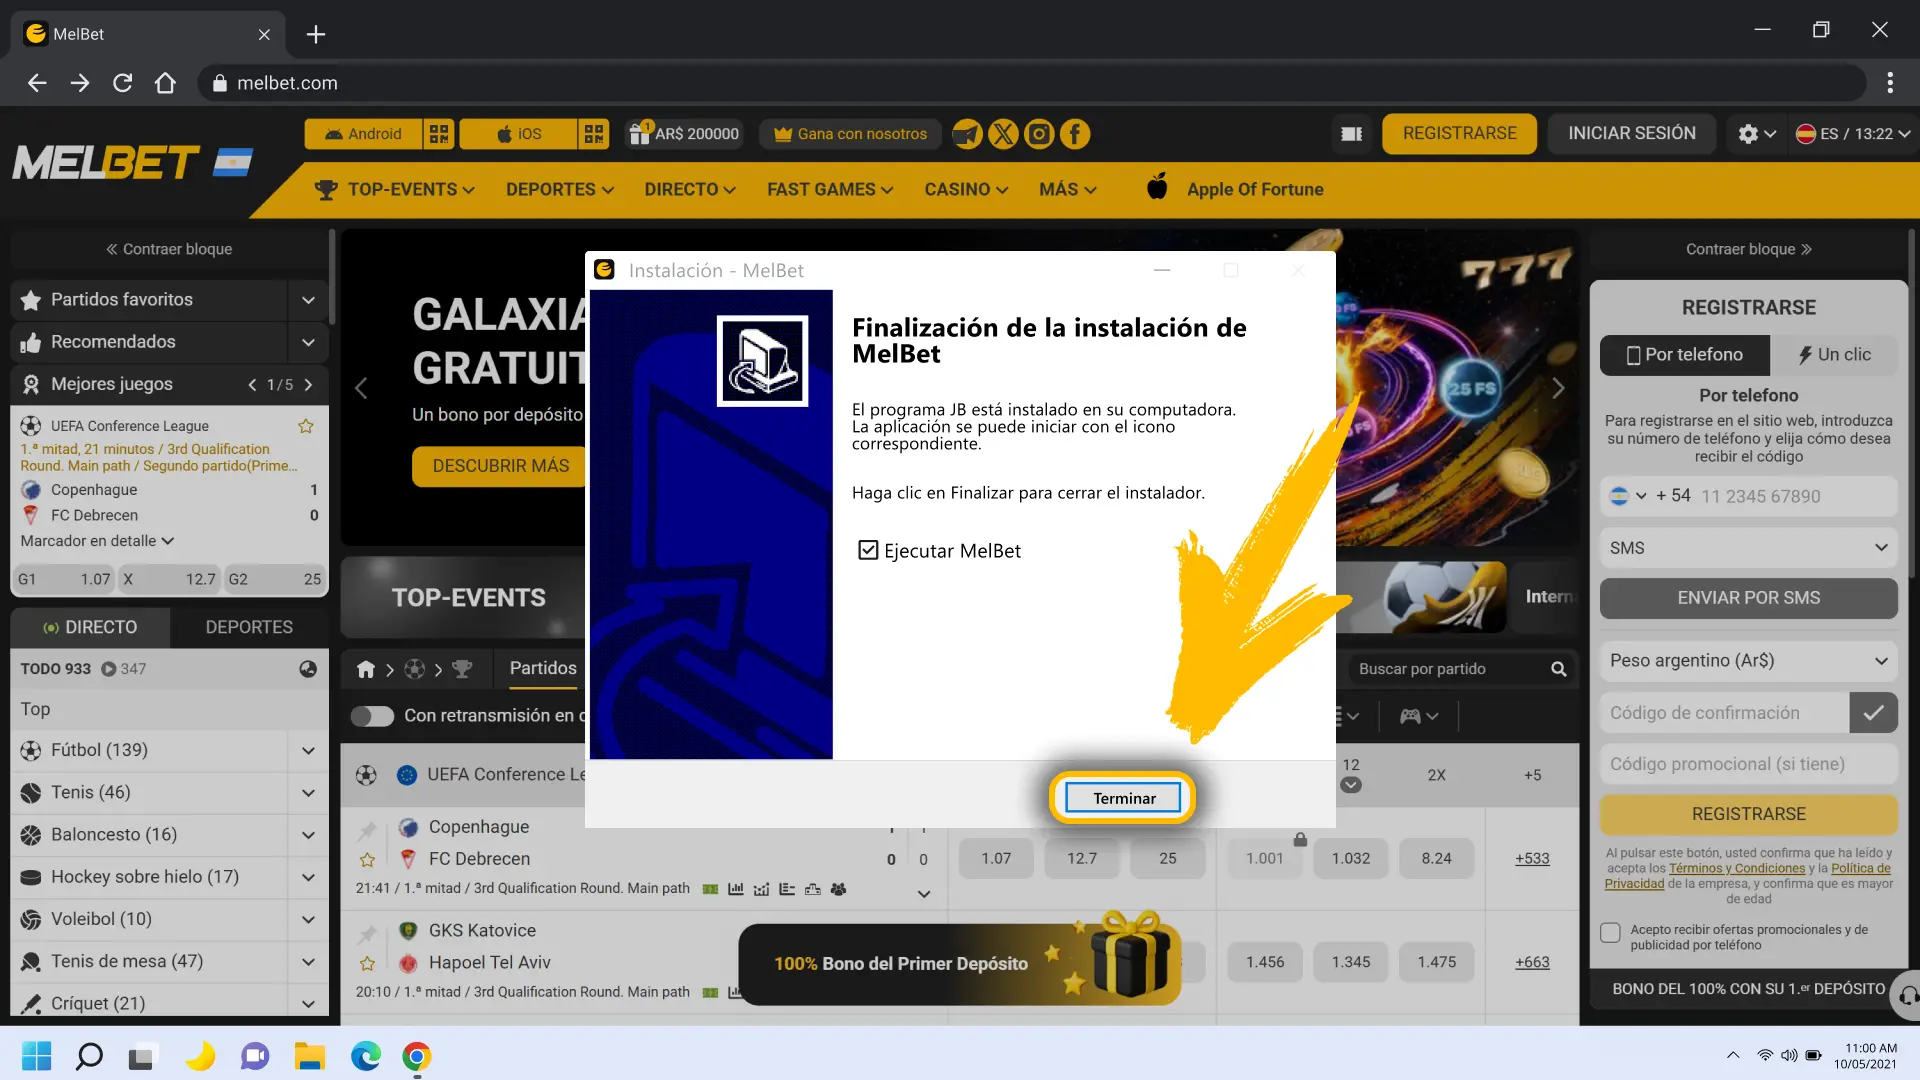Select odds 1.07 in Copenhague match row
The width and height of the screenshot is (1920, 1080).
tap(995, 859)
